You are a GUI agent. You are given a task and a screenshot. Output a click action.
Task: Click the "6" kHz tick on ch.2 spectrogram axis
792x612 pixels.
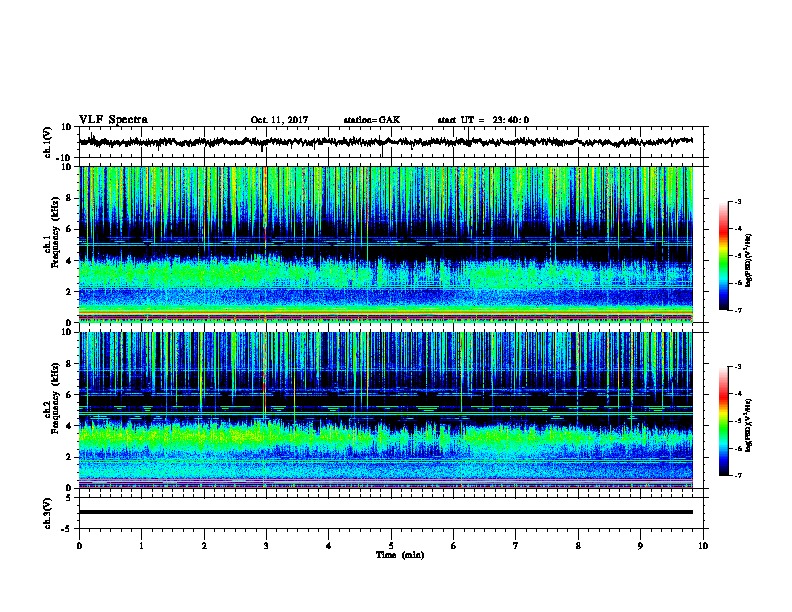pyautogui.click(x=69, y=395)
